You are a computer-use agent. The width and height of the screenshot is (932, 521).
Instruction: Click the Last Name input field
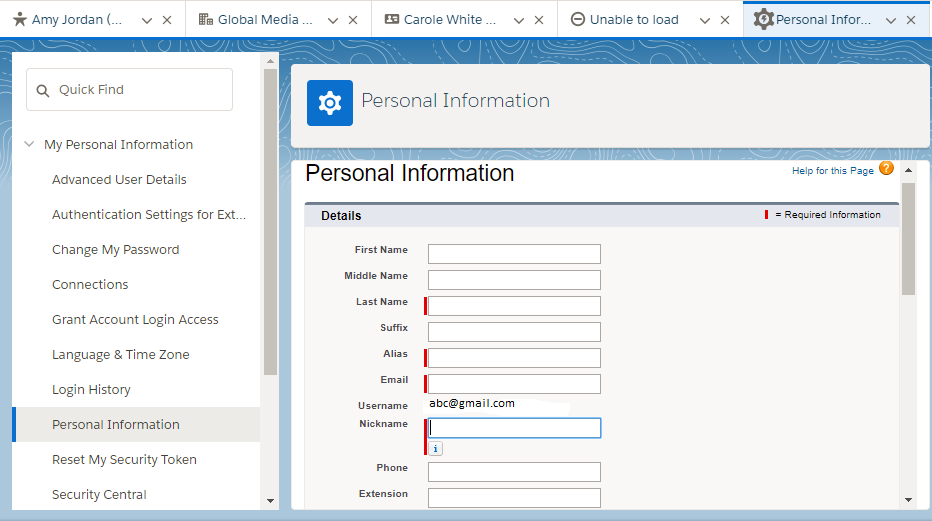(x=514, y=306)
